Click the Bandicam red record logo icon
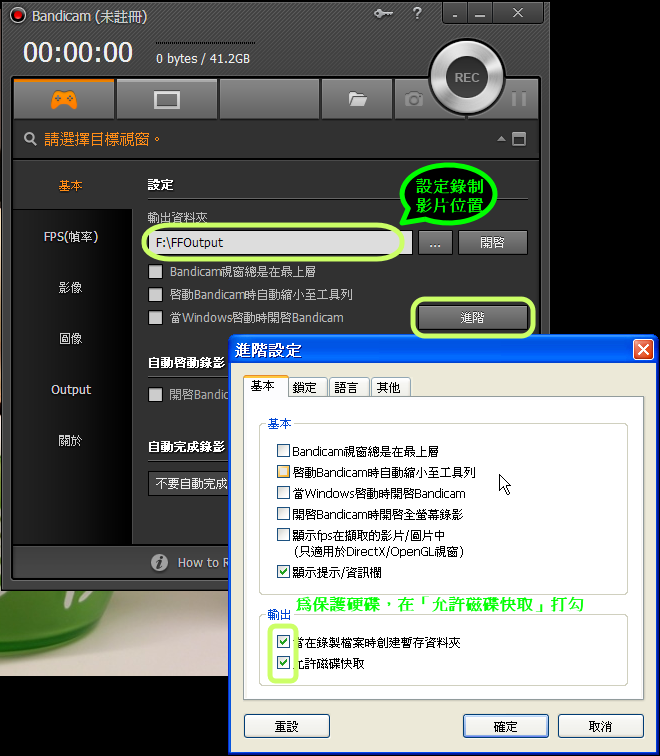This screenshot has height=756, width=660. [18, 15]
